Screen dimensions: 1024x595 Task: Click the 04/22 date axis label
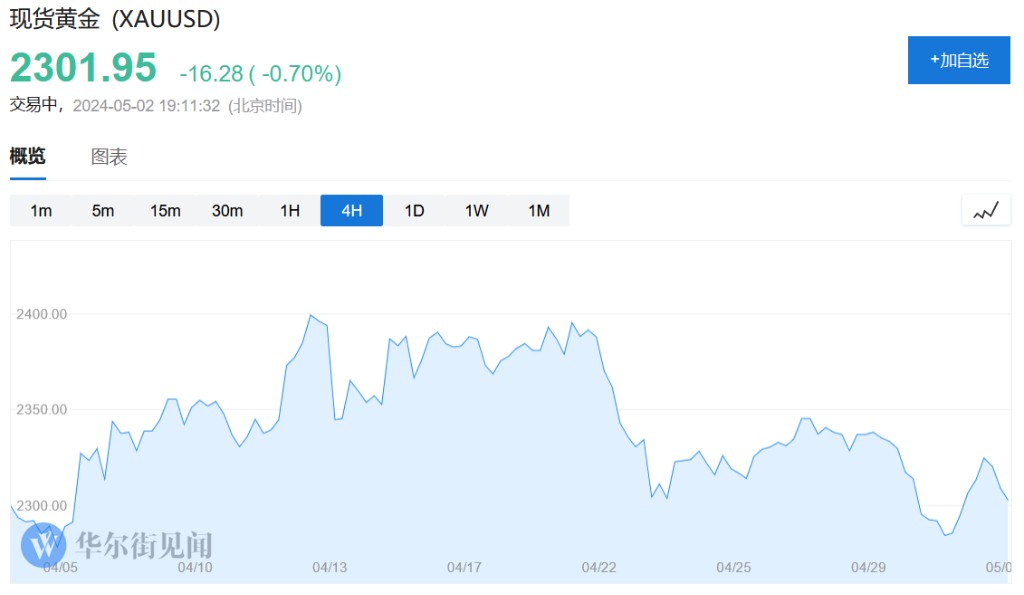tap(599, 567)
